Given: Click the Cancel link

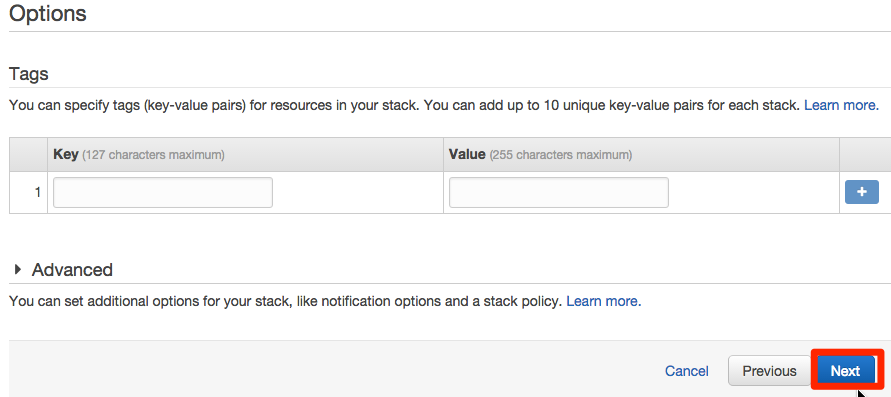Looking at the screenshot, I should (x=686, y=371).
